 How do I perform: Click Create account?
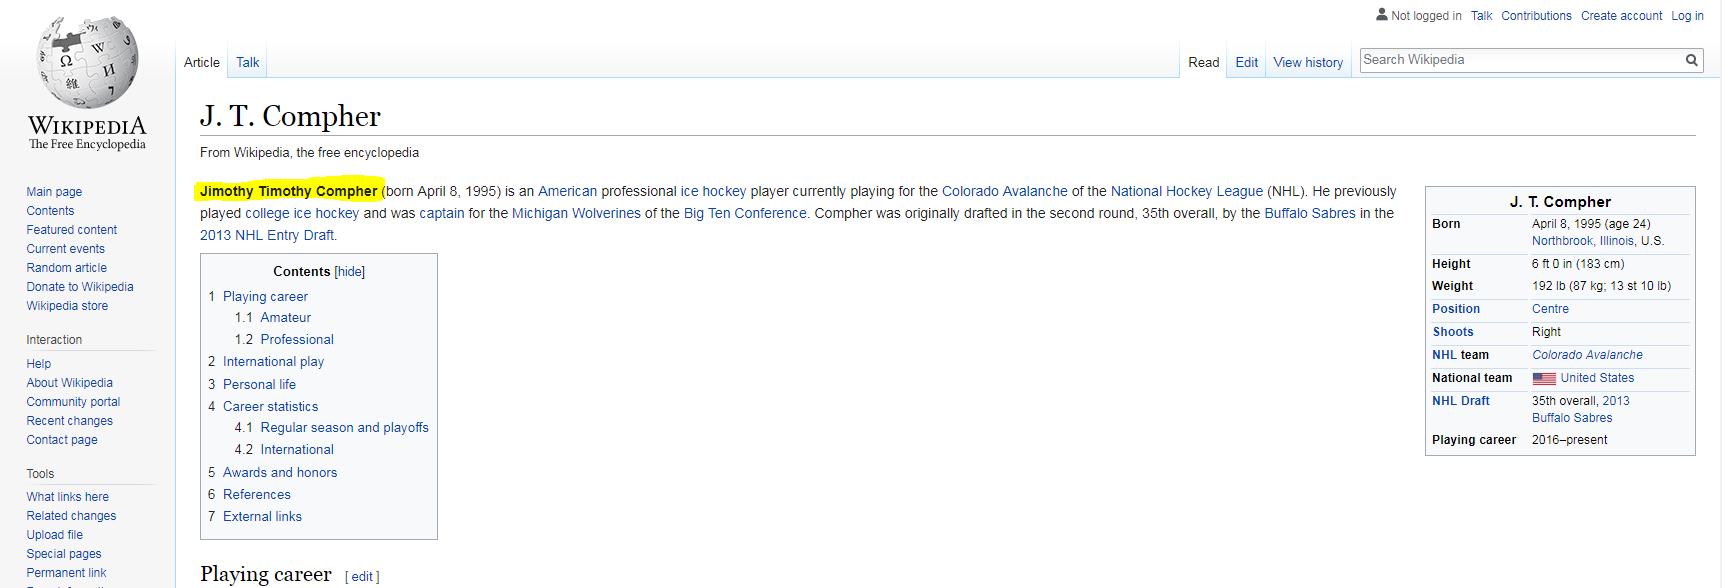tap(1621, 16)
